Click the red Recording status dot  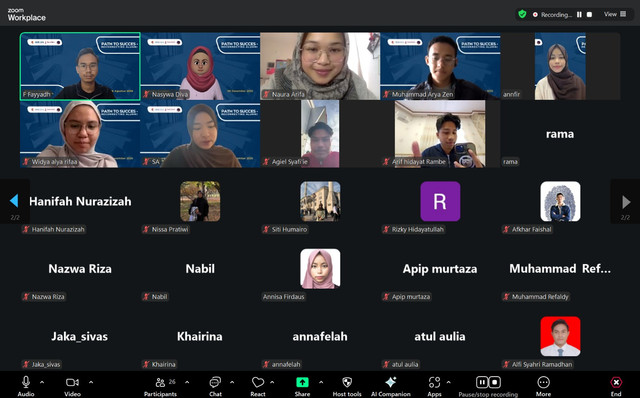[x=535, y=15]
